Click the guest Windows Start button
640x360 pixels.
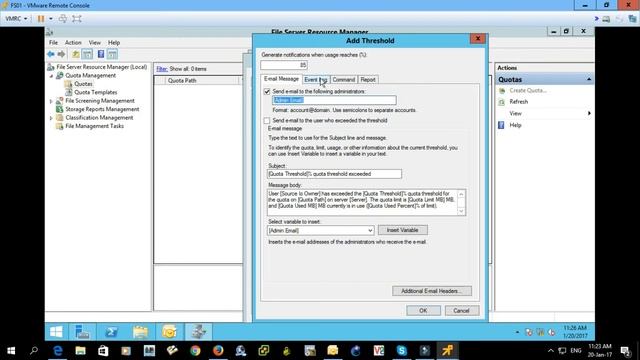[x=56, y=332]
